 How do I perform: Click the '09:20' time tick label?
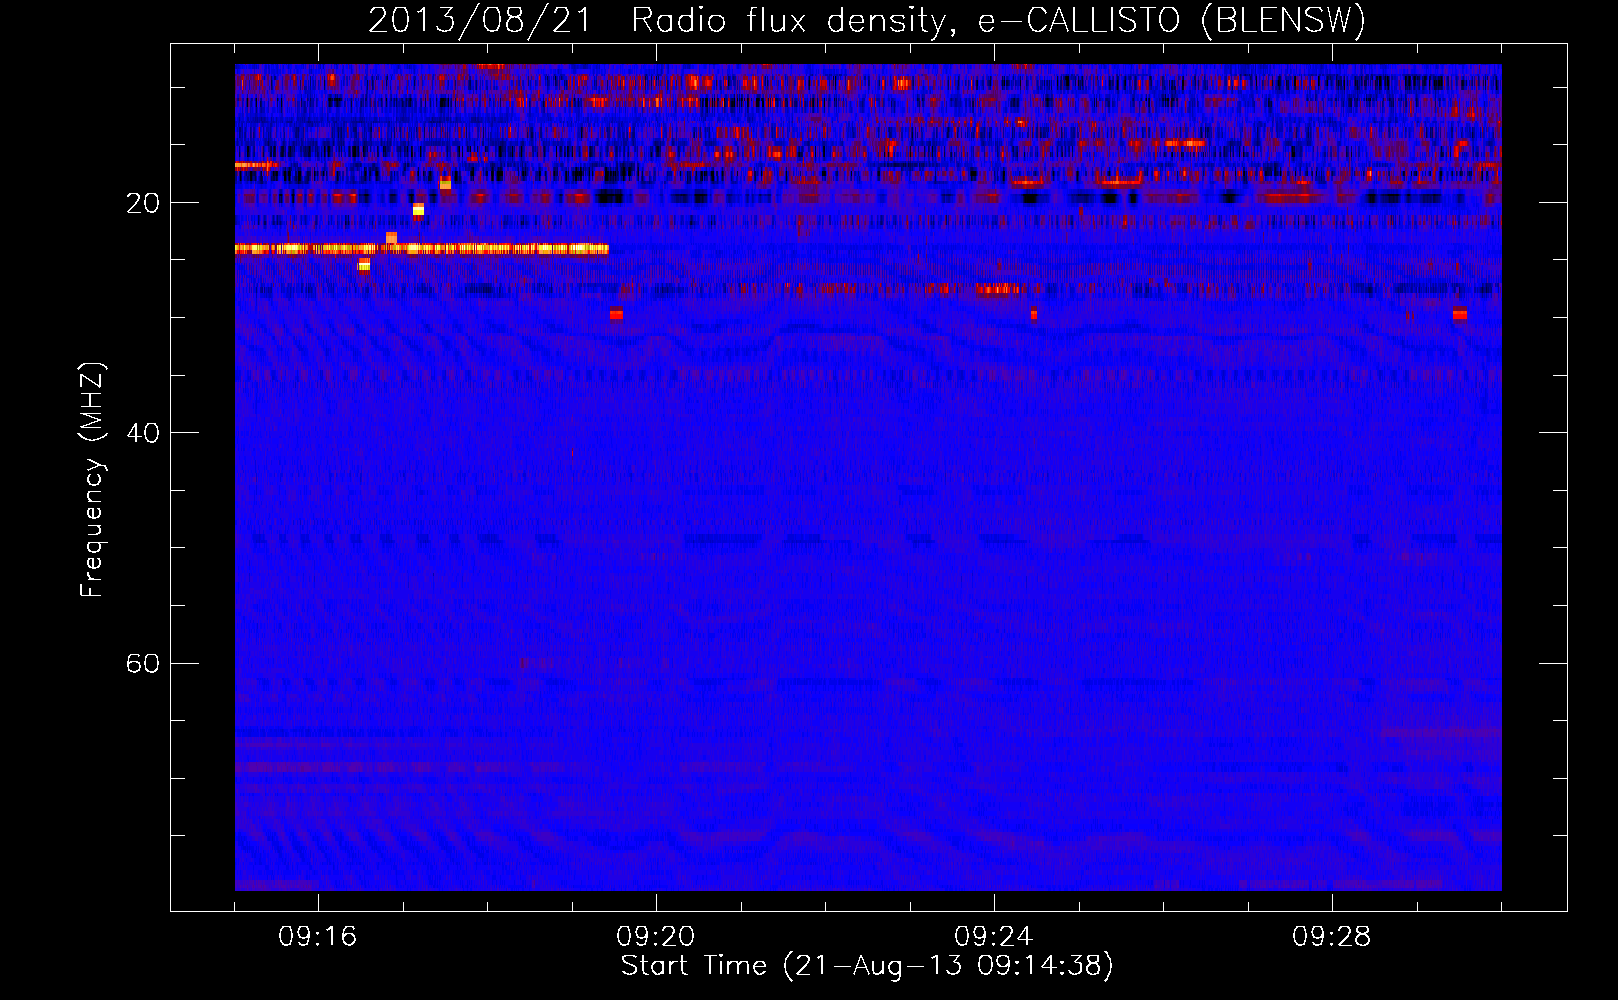pyautogui.click(x=656, y=937)
